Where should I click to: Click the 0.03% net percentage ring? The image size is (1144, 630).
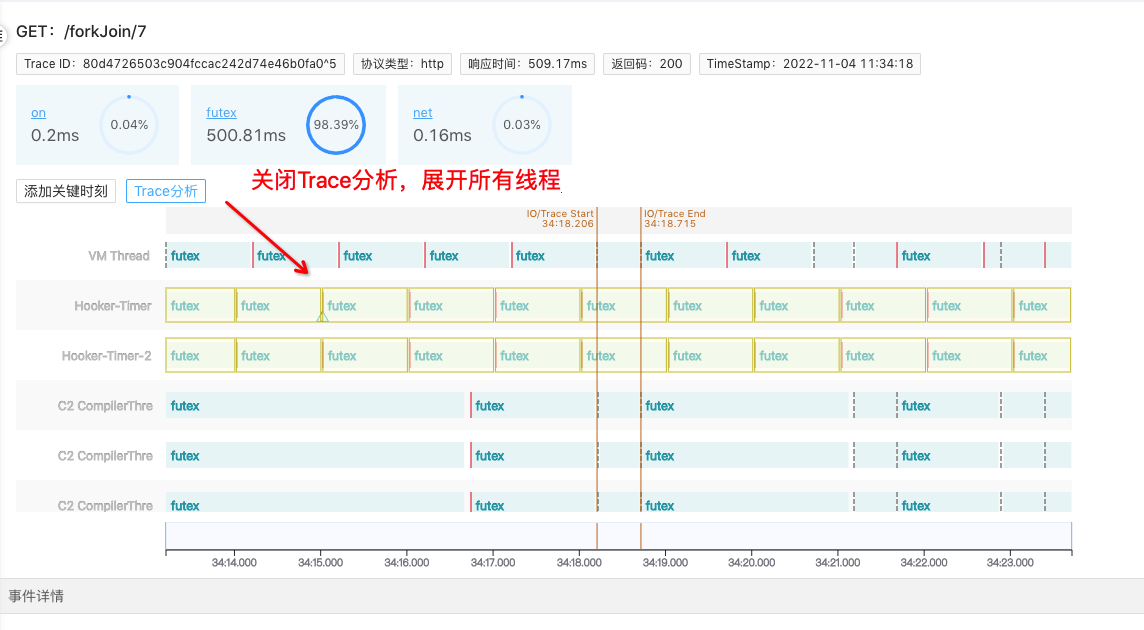(521, 126)
